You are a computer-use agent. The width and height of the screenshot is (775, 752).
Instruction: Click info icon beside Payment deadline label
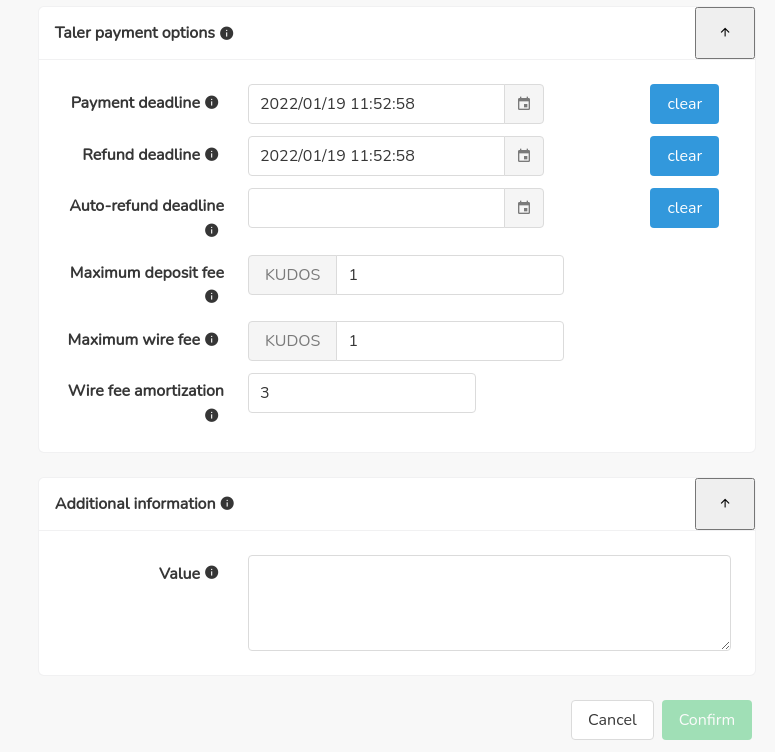tap(212, 103)
